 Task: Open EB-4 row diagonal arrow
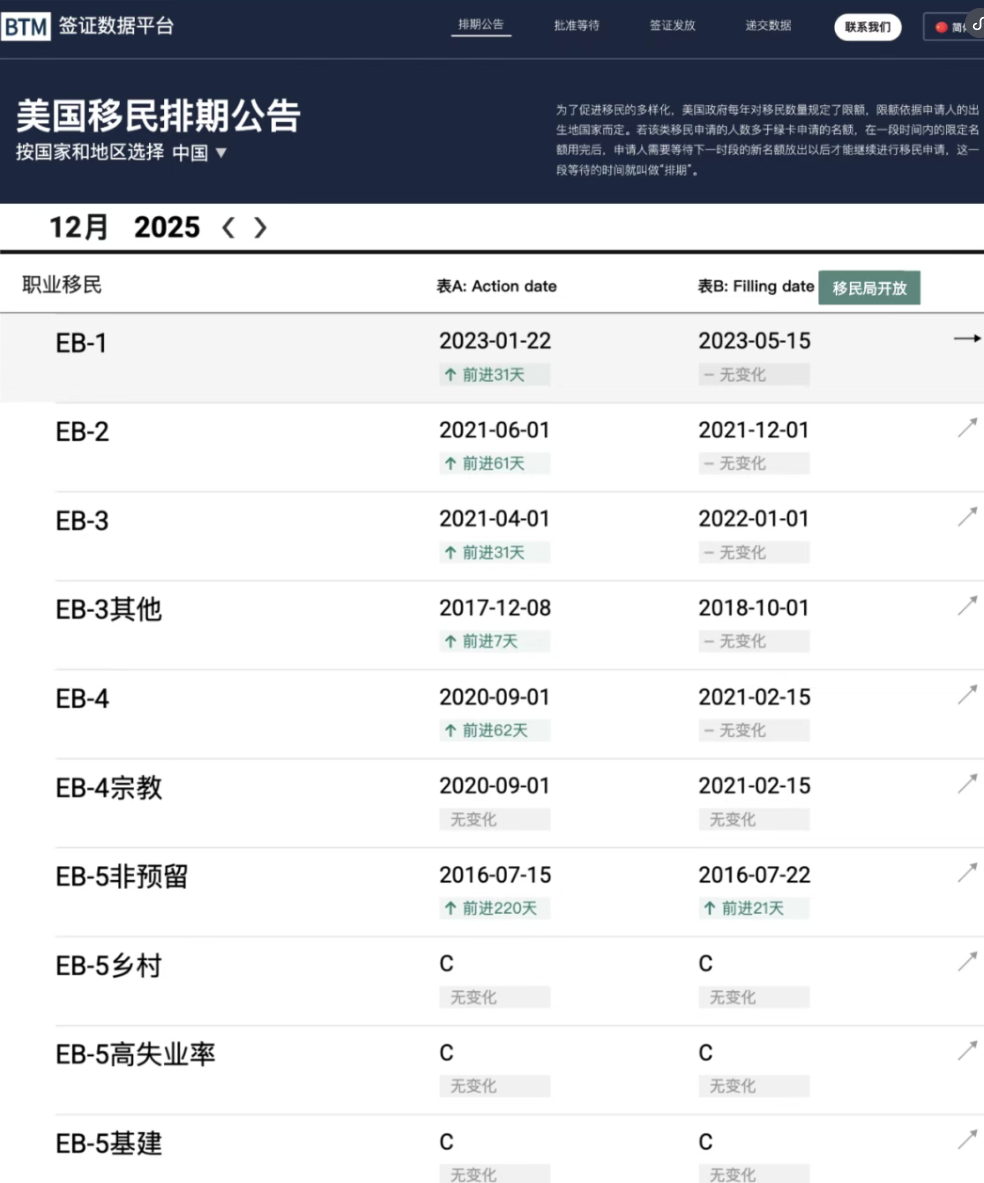967,695
